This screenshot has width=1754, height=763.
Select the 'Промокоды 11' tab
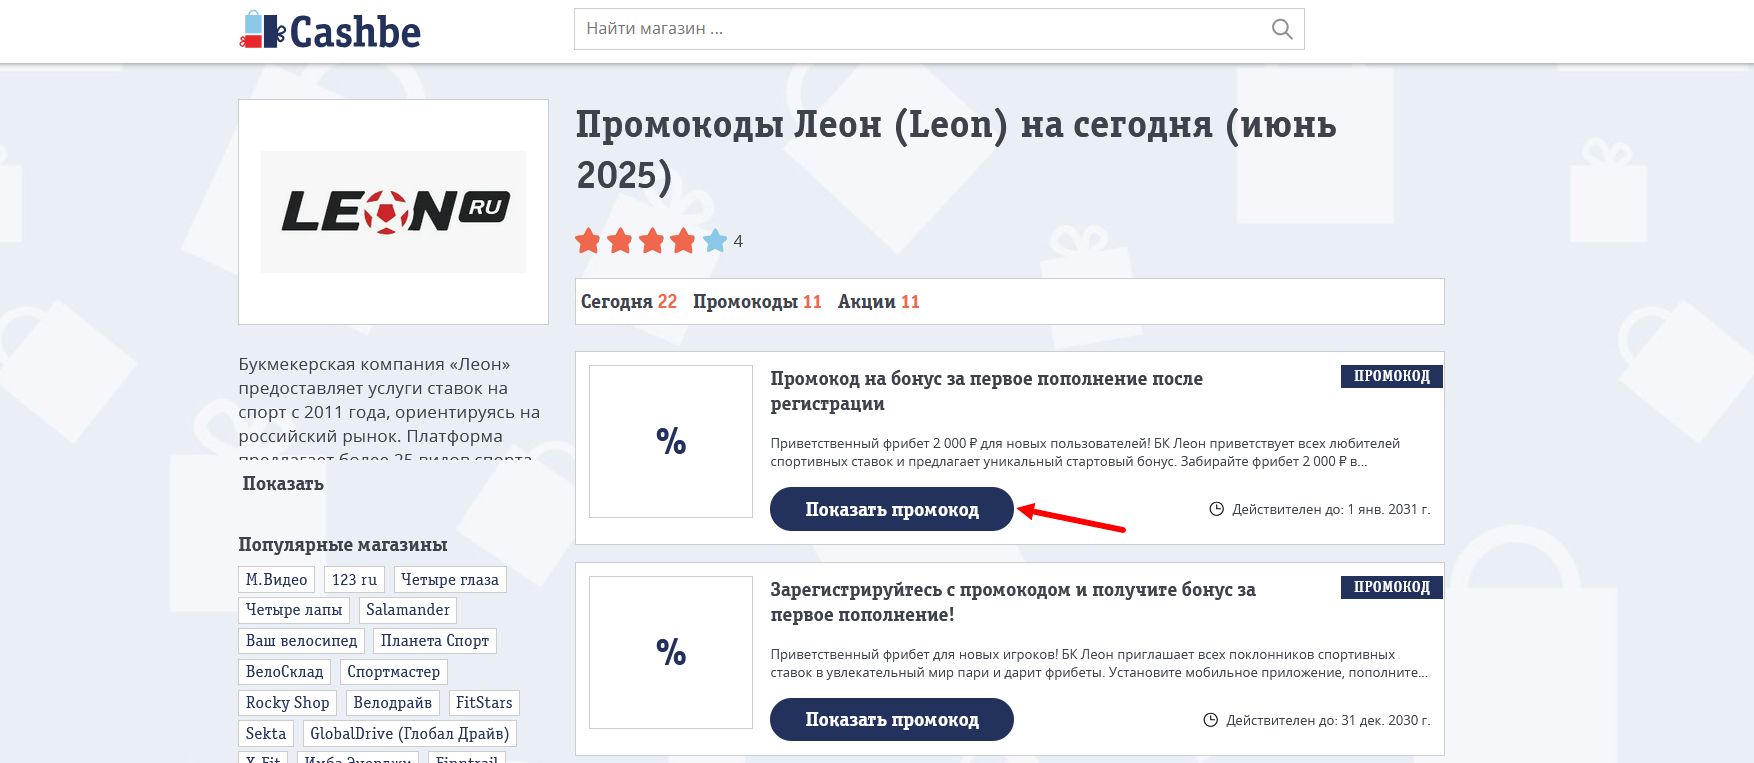[757, 302]
